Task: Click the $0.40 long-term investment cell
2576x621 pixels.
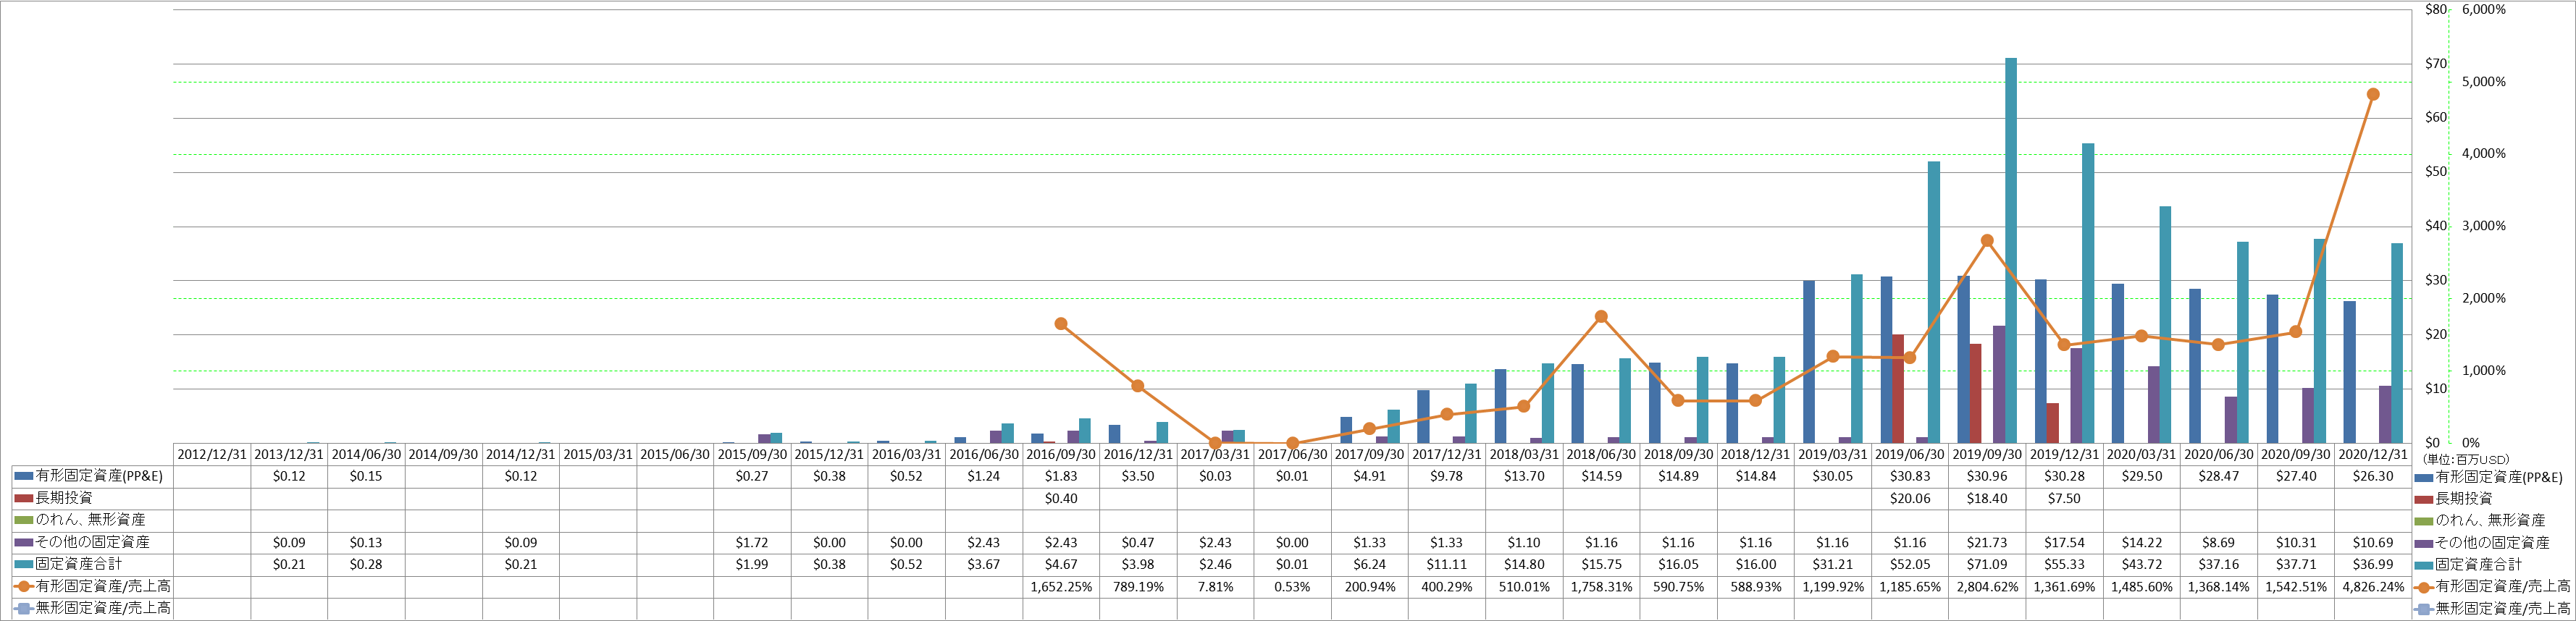Action: point(1061,498)
